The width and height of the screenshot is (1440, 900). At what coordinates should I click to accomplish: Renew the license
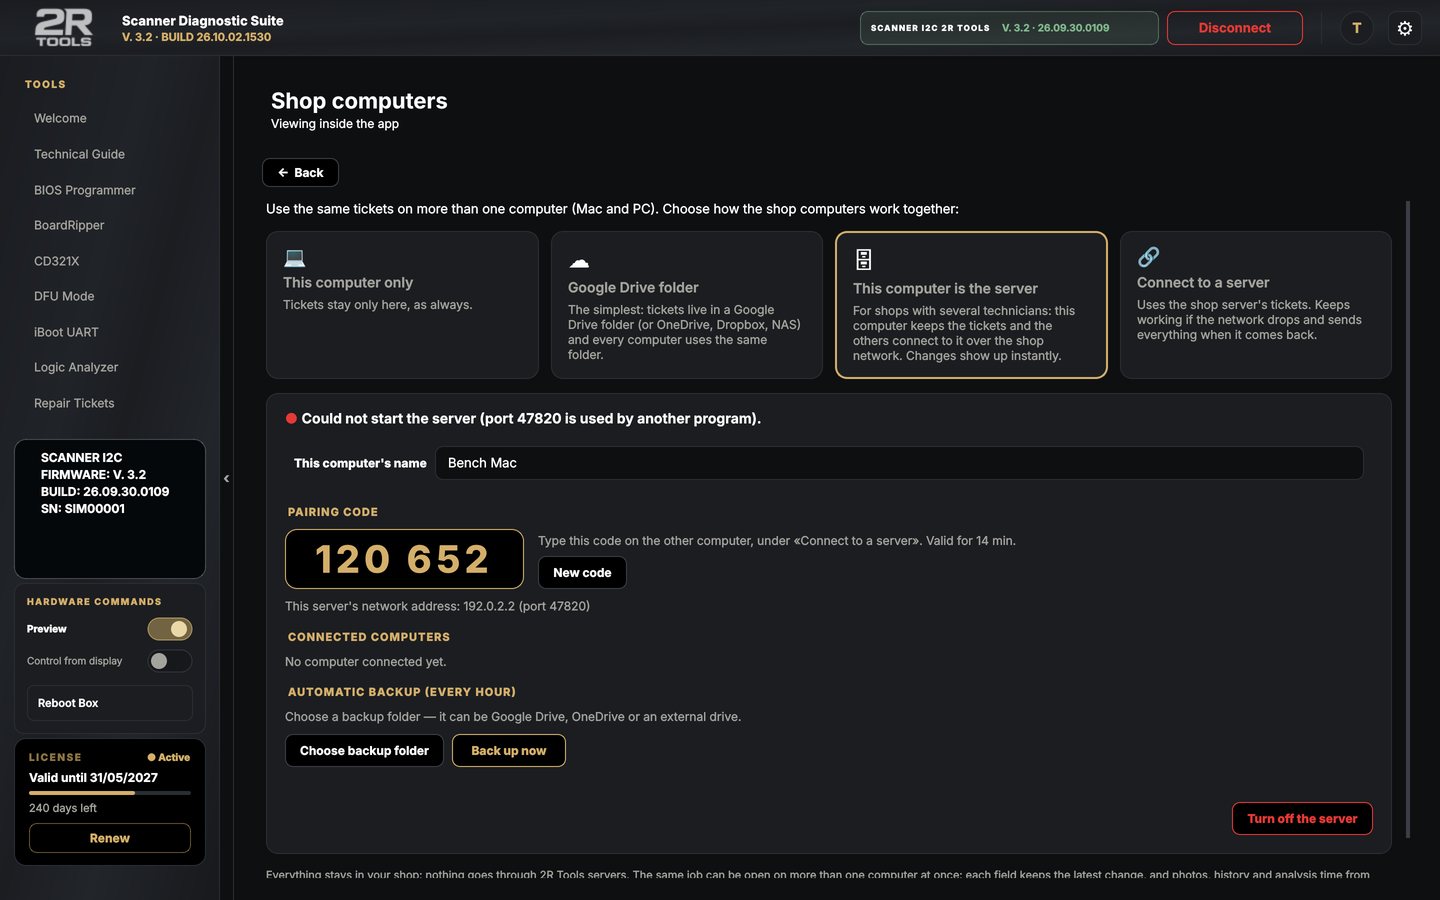(110, 838)
